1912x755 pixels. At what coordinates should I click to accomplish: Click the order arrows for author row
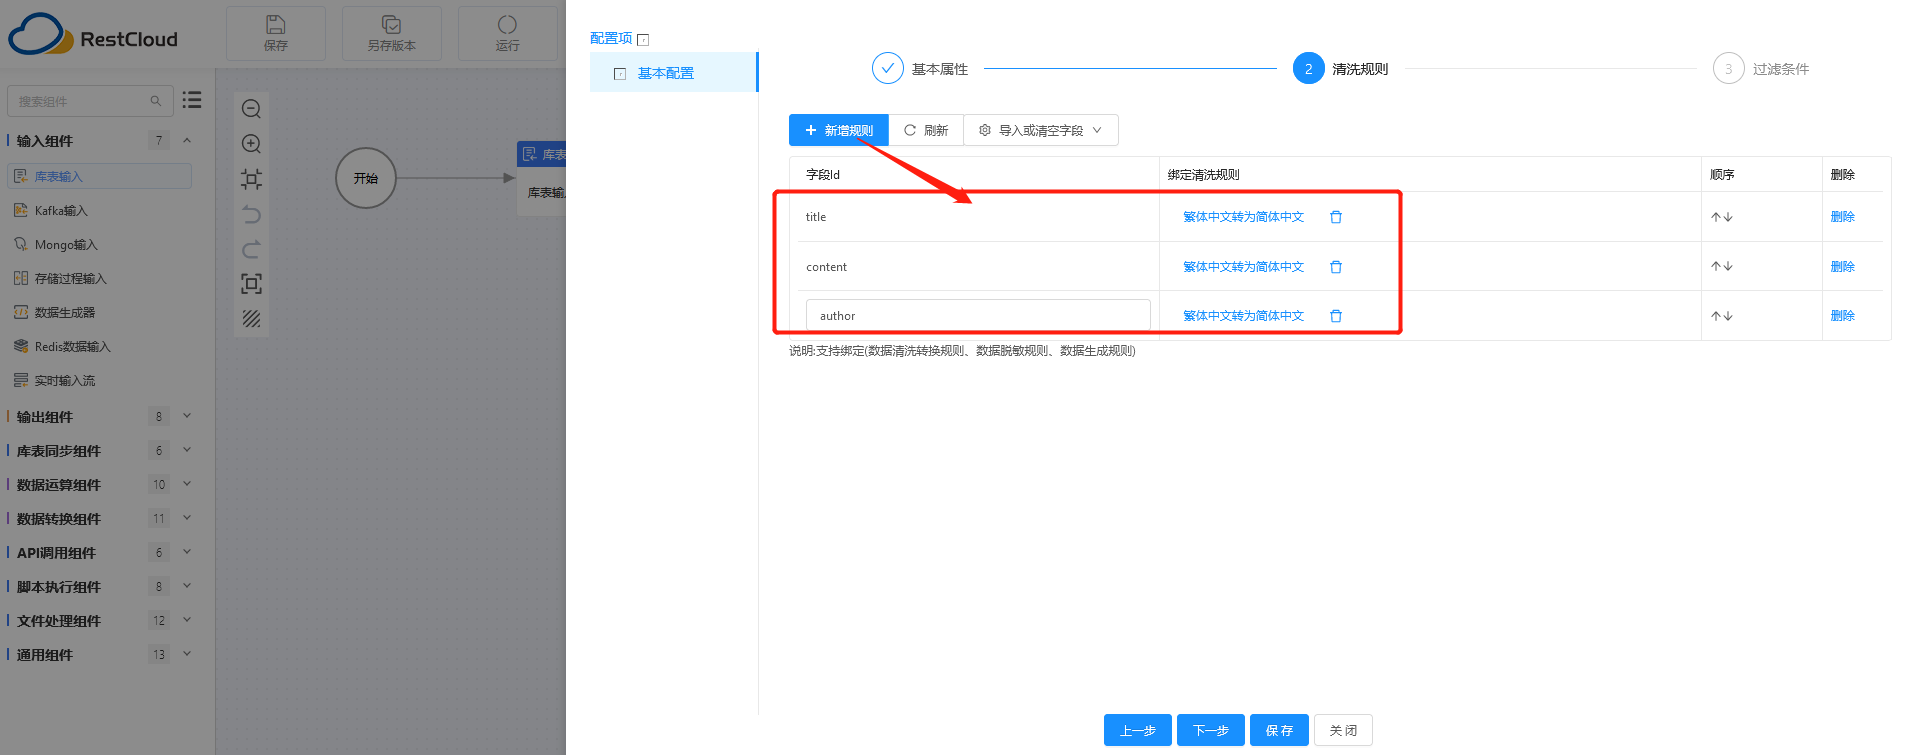[1721, 316]
